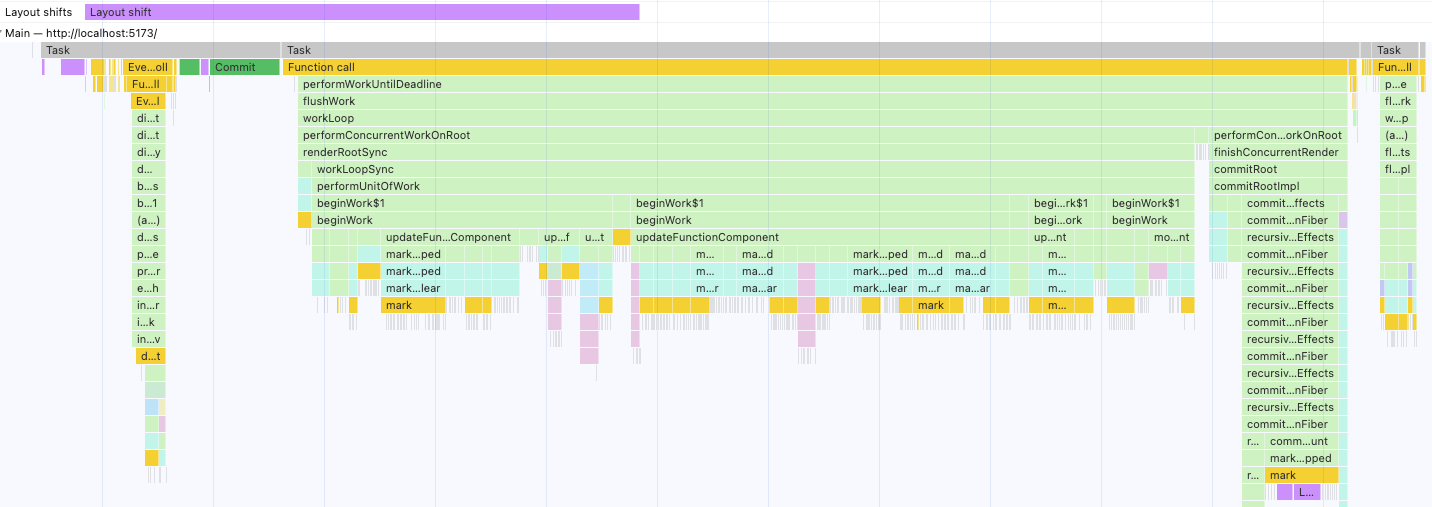Select the finishConcurrentRender frame

[1278, 152]
